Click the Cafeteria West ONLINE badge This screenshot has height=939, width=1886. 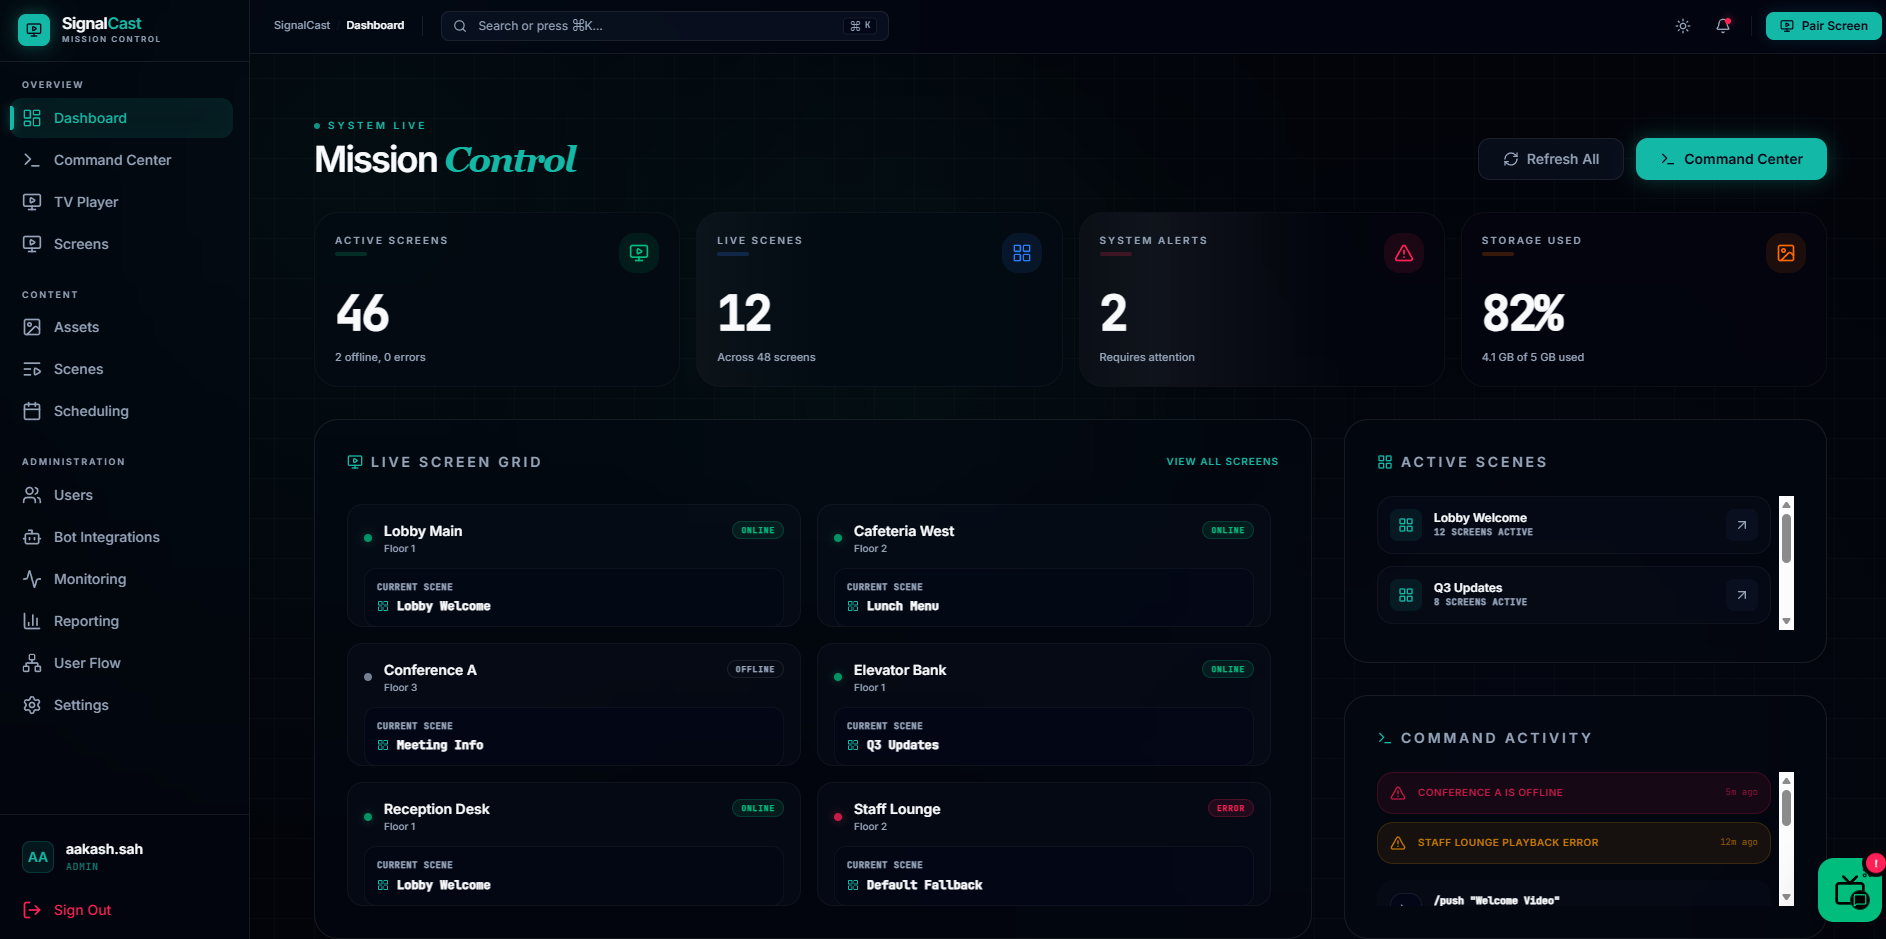1228,531
